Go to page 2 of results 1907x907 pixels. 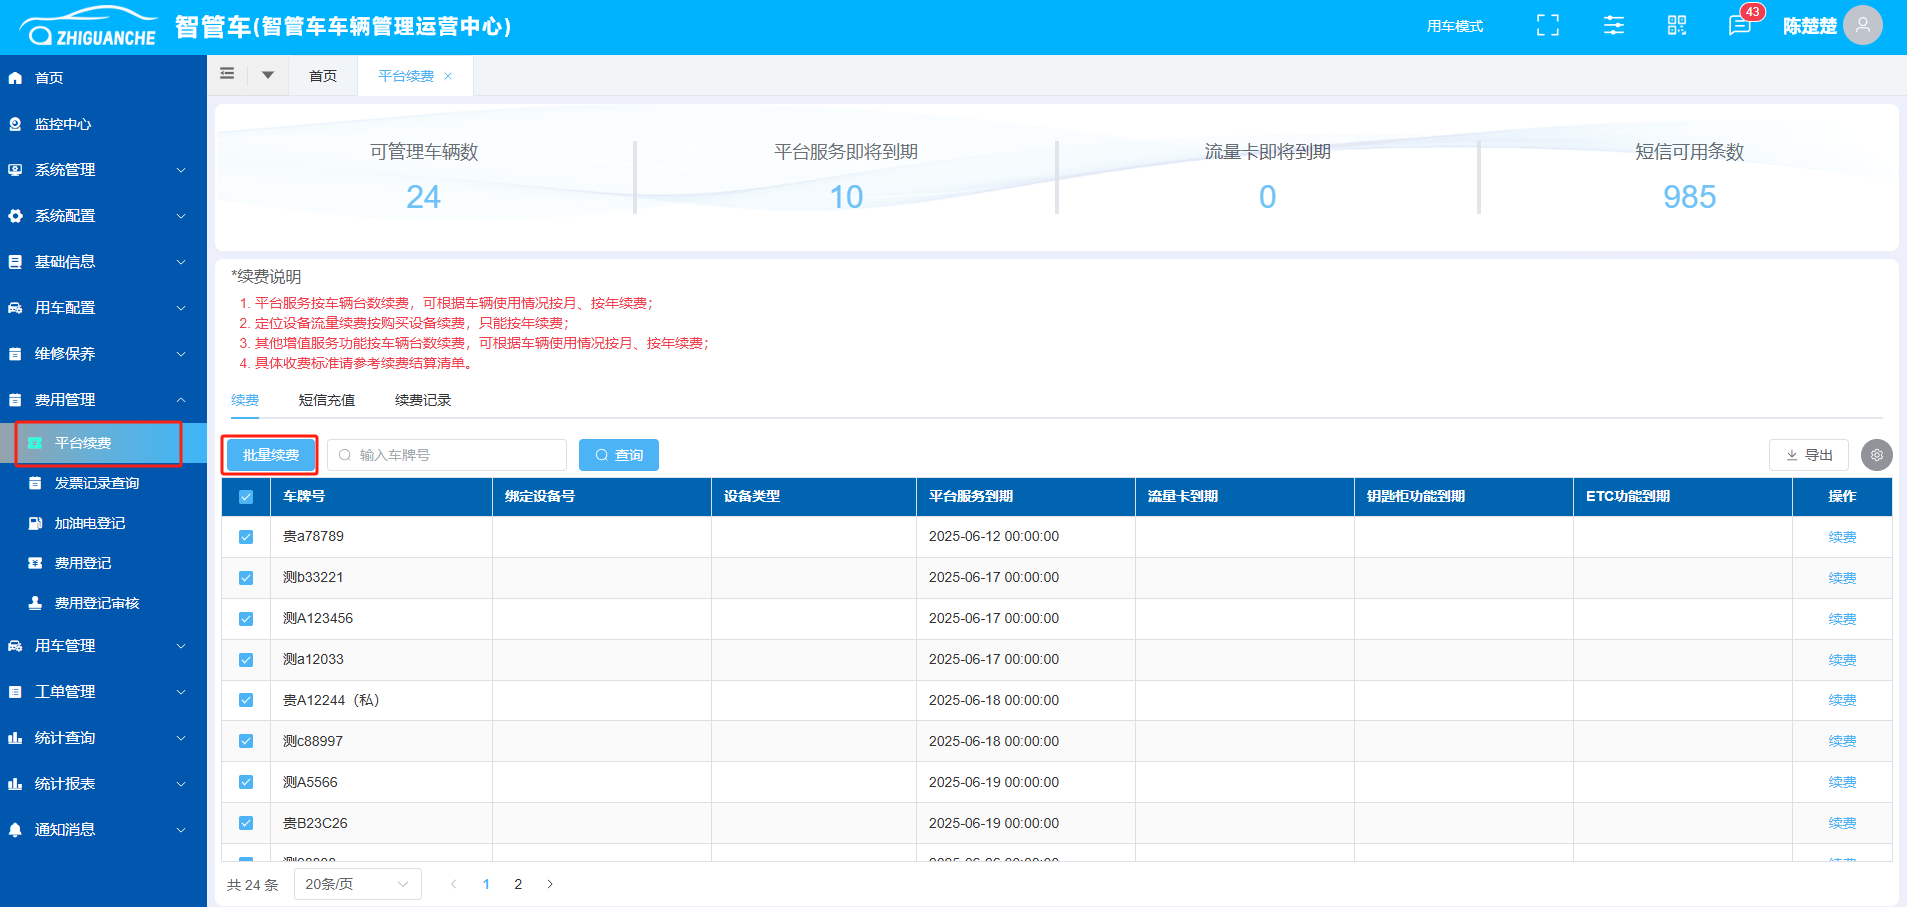pyautogui.click(x=518, y=884)
